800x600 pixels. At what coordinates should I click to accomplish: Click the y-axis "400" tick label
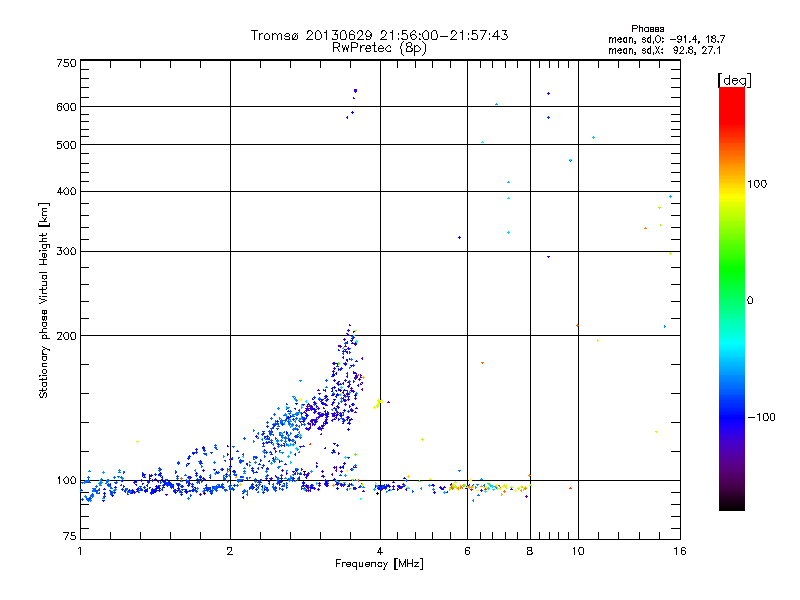[67, 191]
